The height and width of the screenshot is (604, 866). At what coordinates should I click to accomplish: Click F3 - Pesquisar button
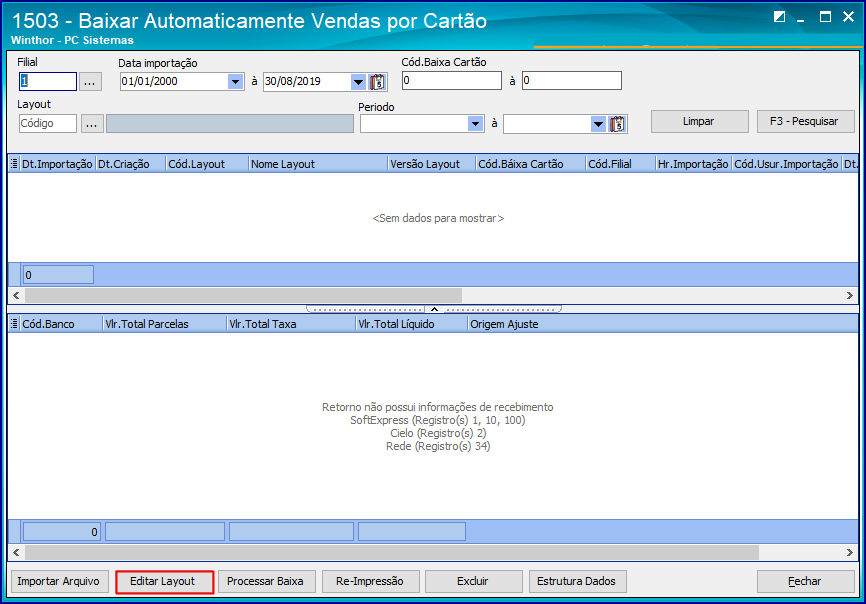(805, 121)
